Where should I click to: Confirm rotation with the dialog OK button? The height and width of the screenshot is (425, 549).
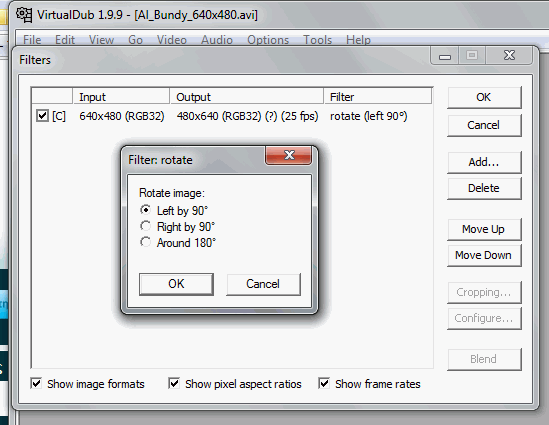click(176, 284)
